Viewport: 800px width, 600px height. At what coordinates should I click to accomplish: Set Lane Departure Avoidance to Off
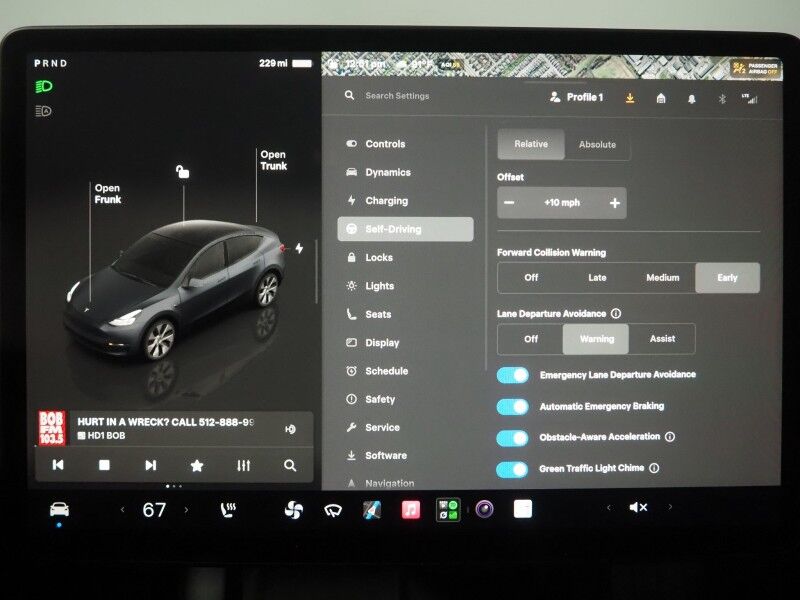531,339
